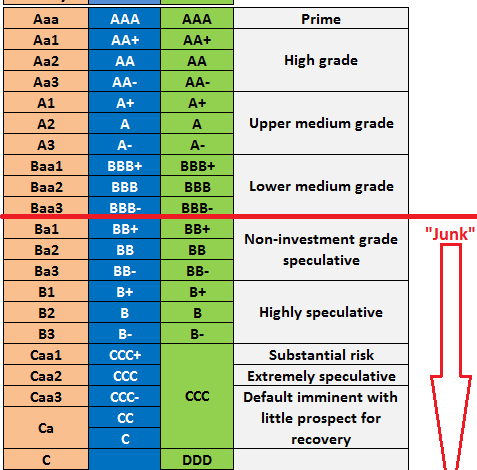Viewport: 477px width, 470px height.
Task: Click the Upper medium grade cell
Action: (x=321, y=123)
